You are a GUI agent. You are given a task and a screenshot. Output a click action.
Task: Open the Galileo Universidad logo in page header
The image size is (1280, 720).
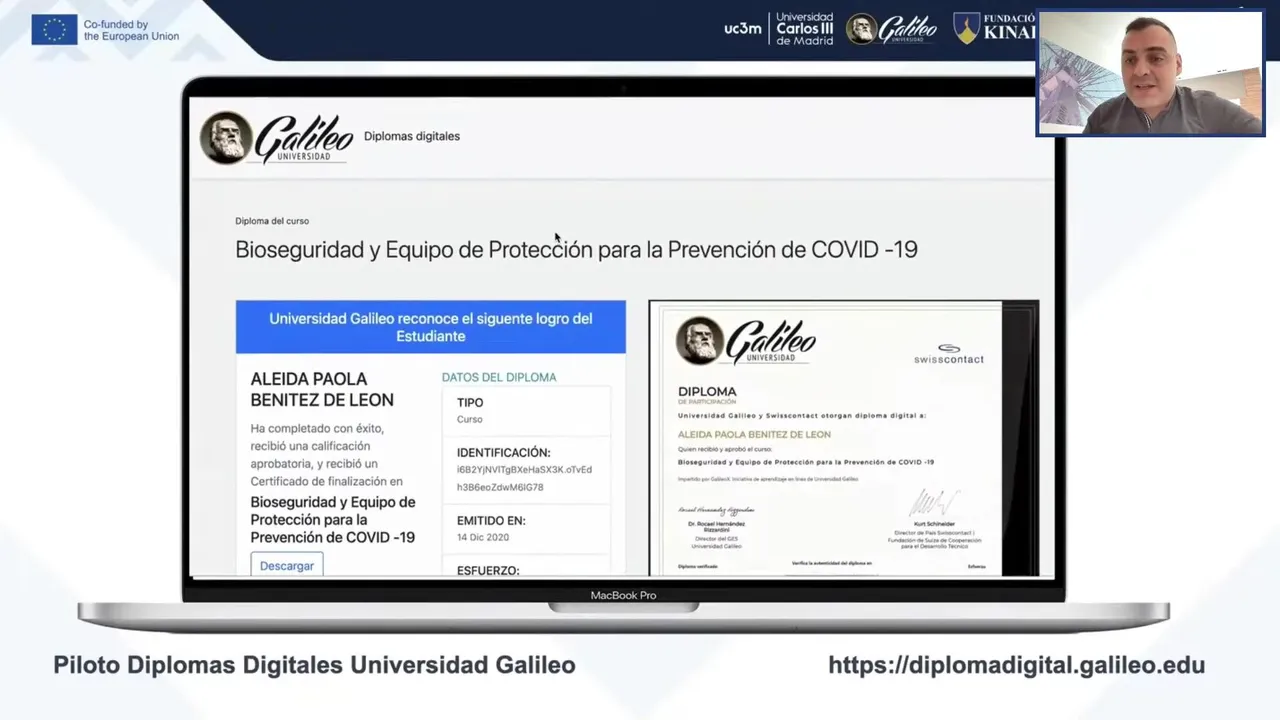click(x=276, y=137)
